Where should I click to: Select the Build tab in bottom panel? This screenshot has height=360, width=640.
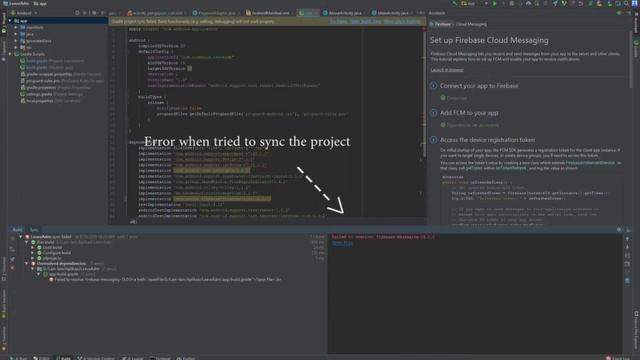point(17,230)
